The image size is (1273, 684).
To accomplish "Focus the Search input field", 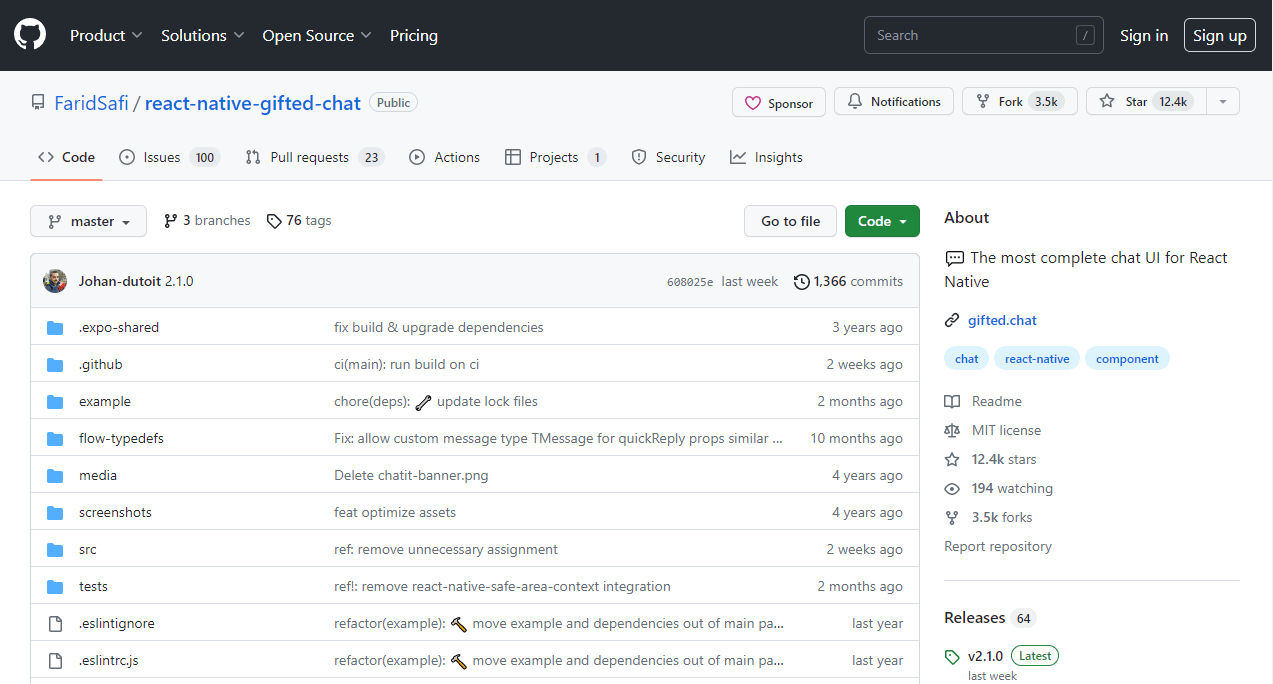I will click(x=970, y=35).
